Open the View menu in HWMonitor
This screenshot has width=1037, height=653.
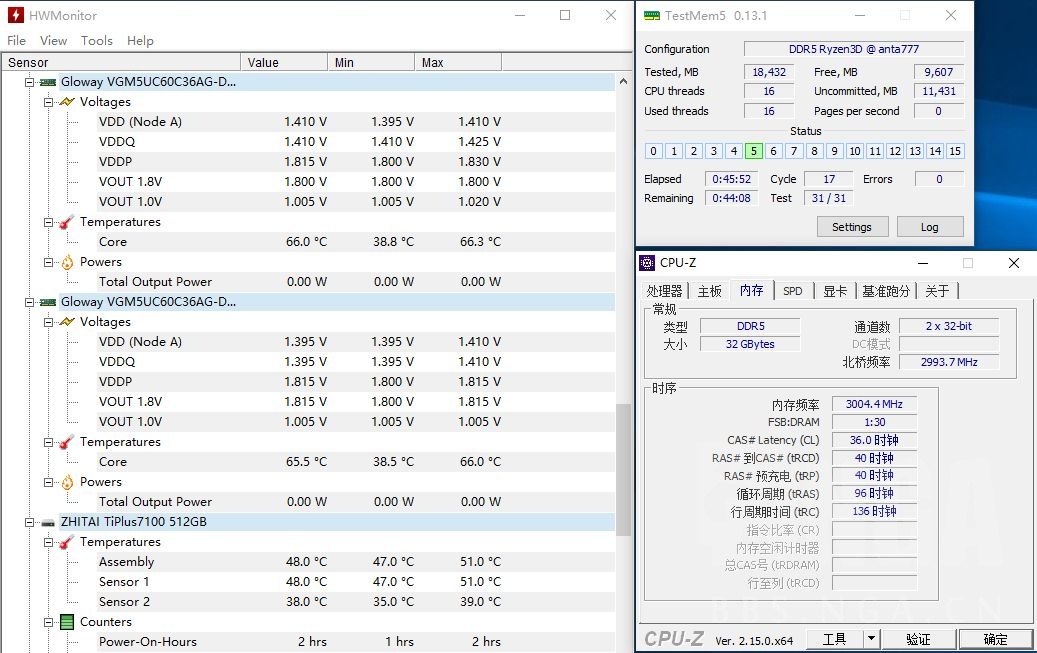[53, 40]
